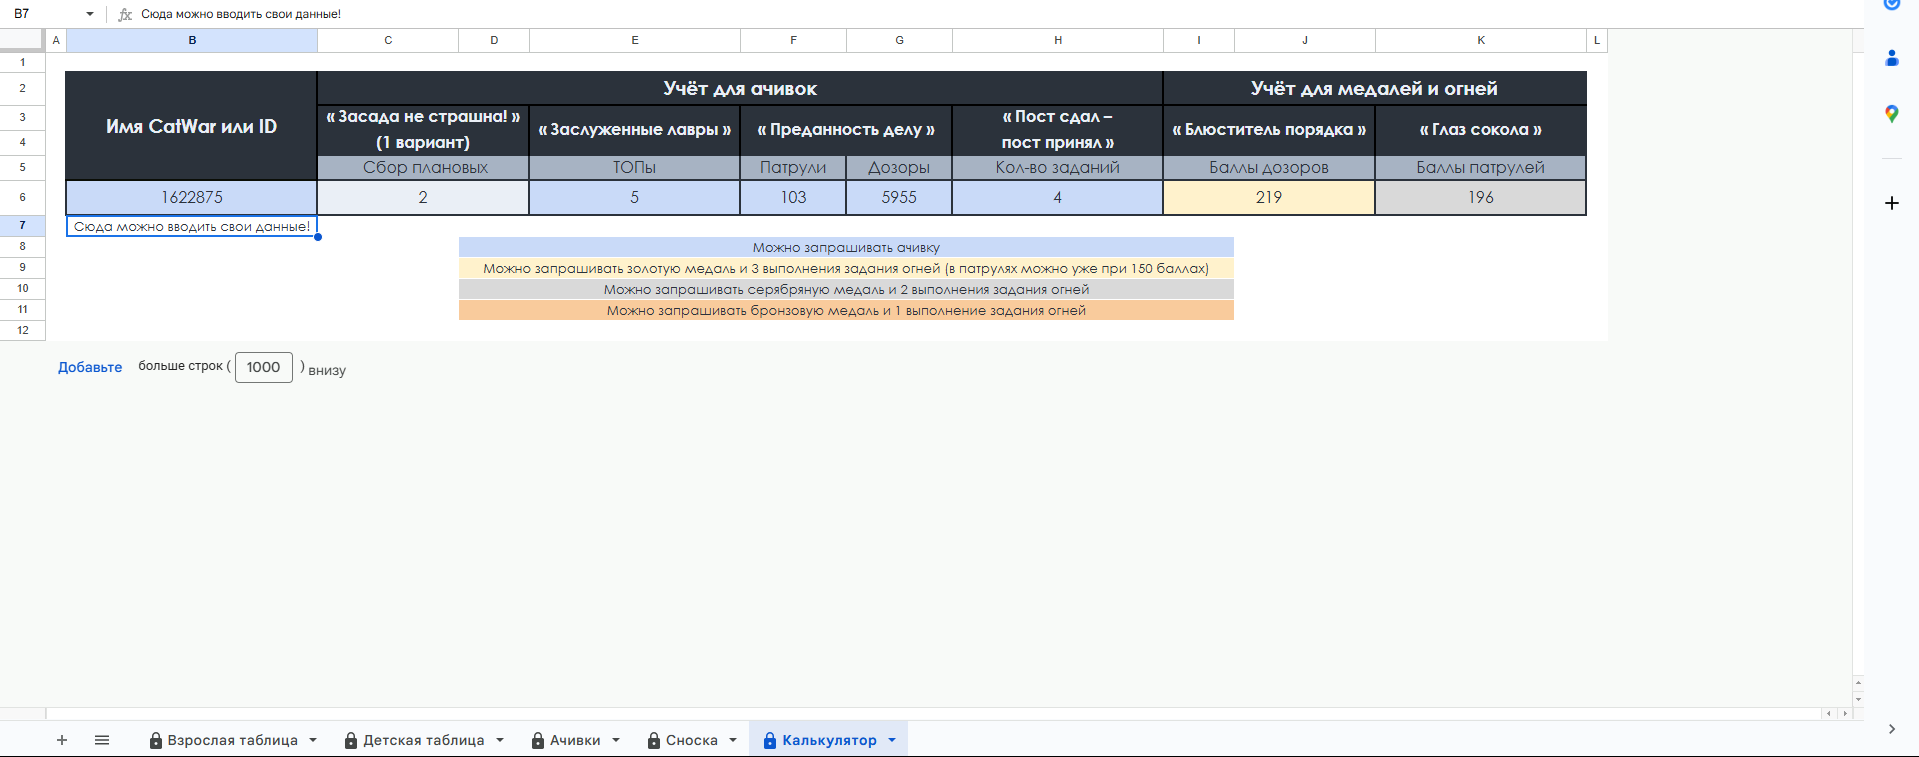
Task: Select row 7 header
Action: tap(22, 225)
